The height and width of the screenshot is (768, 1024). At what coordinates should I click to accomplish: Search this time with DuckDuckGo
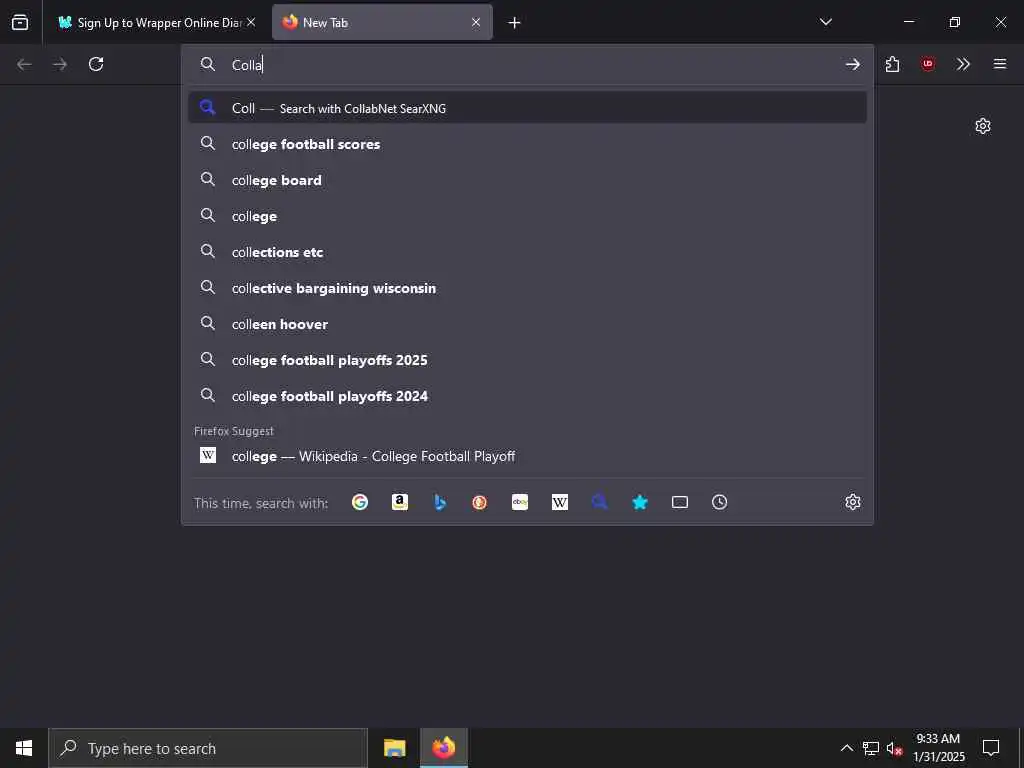point(479,502)
